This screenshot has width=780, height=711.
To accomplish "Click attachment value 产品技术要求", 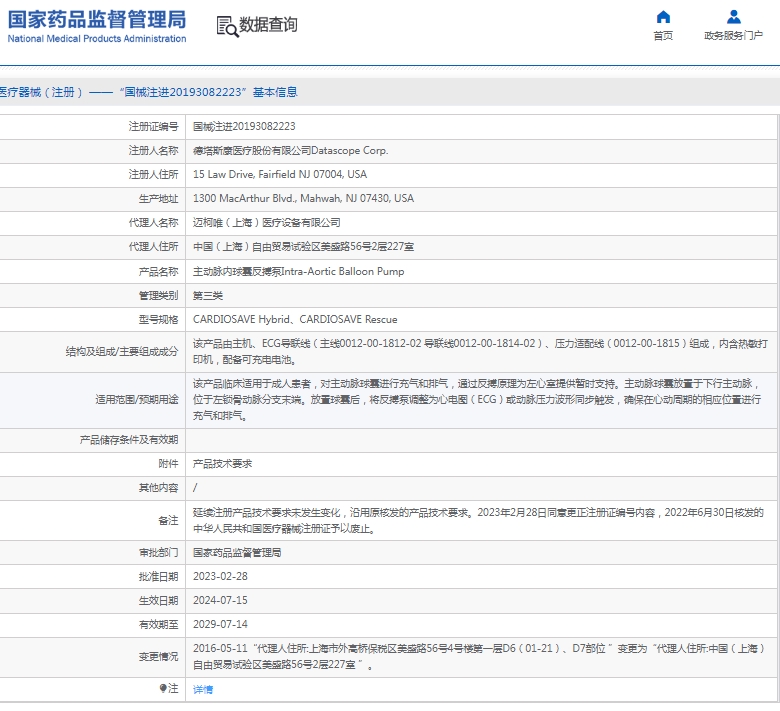I will click(x=222, y=464).
